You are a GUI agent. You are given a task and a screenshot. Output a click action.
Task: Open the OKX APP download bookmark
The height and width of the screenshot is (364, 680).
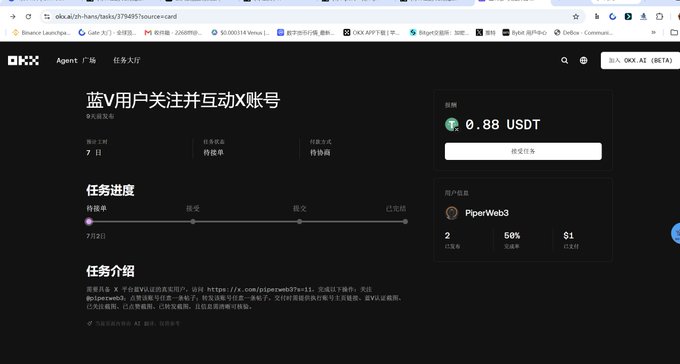372,33
